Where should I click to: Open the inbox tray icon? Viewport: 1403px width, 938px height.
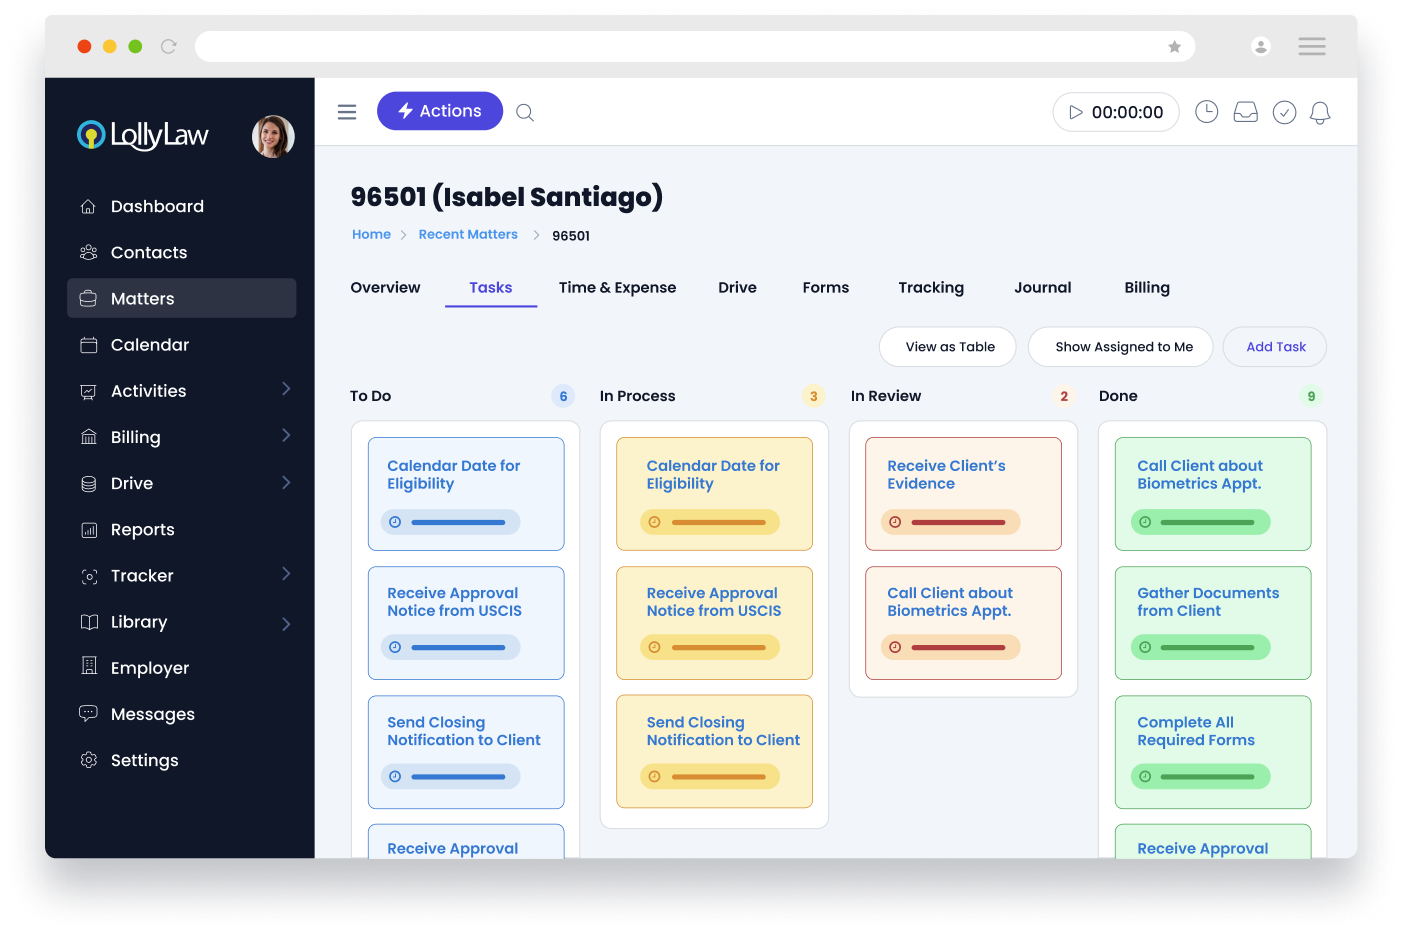(x=1245, y=112)
